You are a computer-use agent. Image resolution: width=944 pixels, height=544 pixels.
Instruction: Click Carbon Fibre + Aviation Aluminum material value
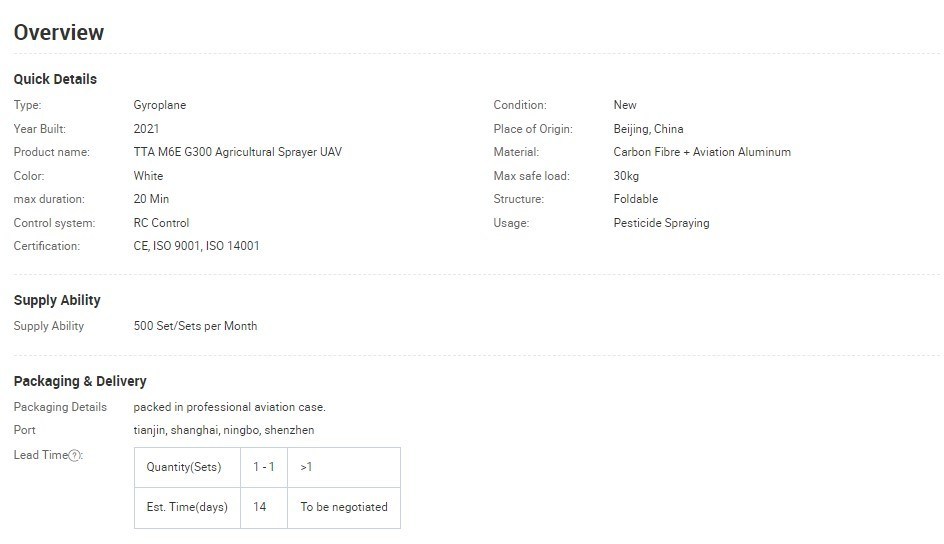point(702,152)
